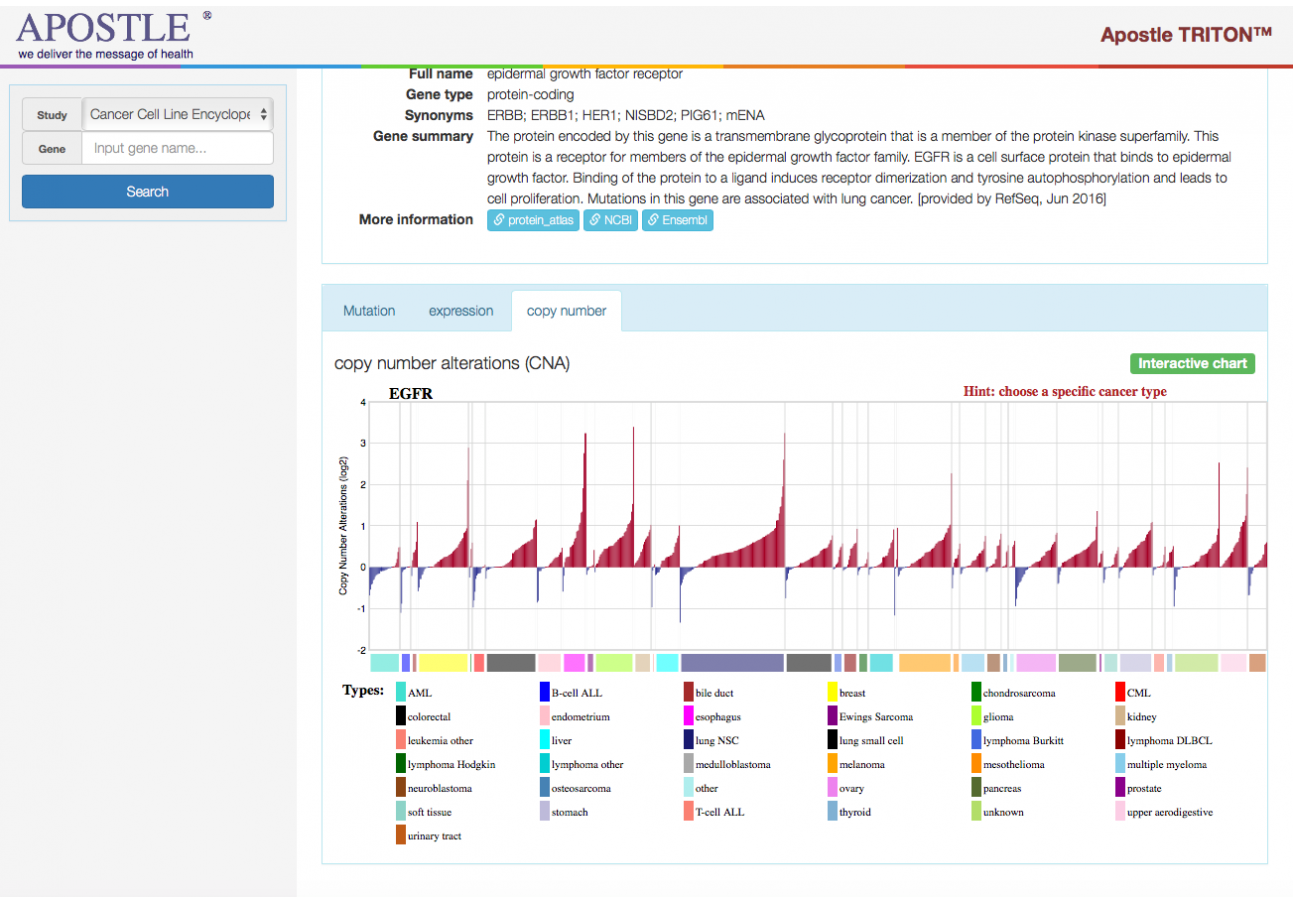1293x904 pixels.
Task: Click the chondrosarcoma legend swatch
Action: 976,692
